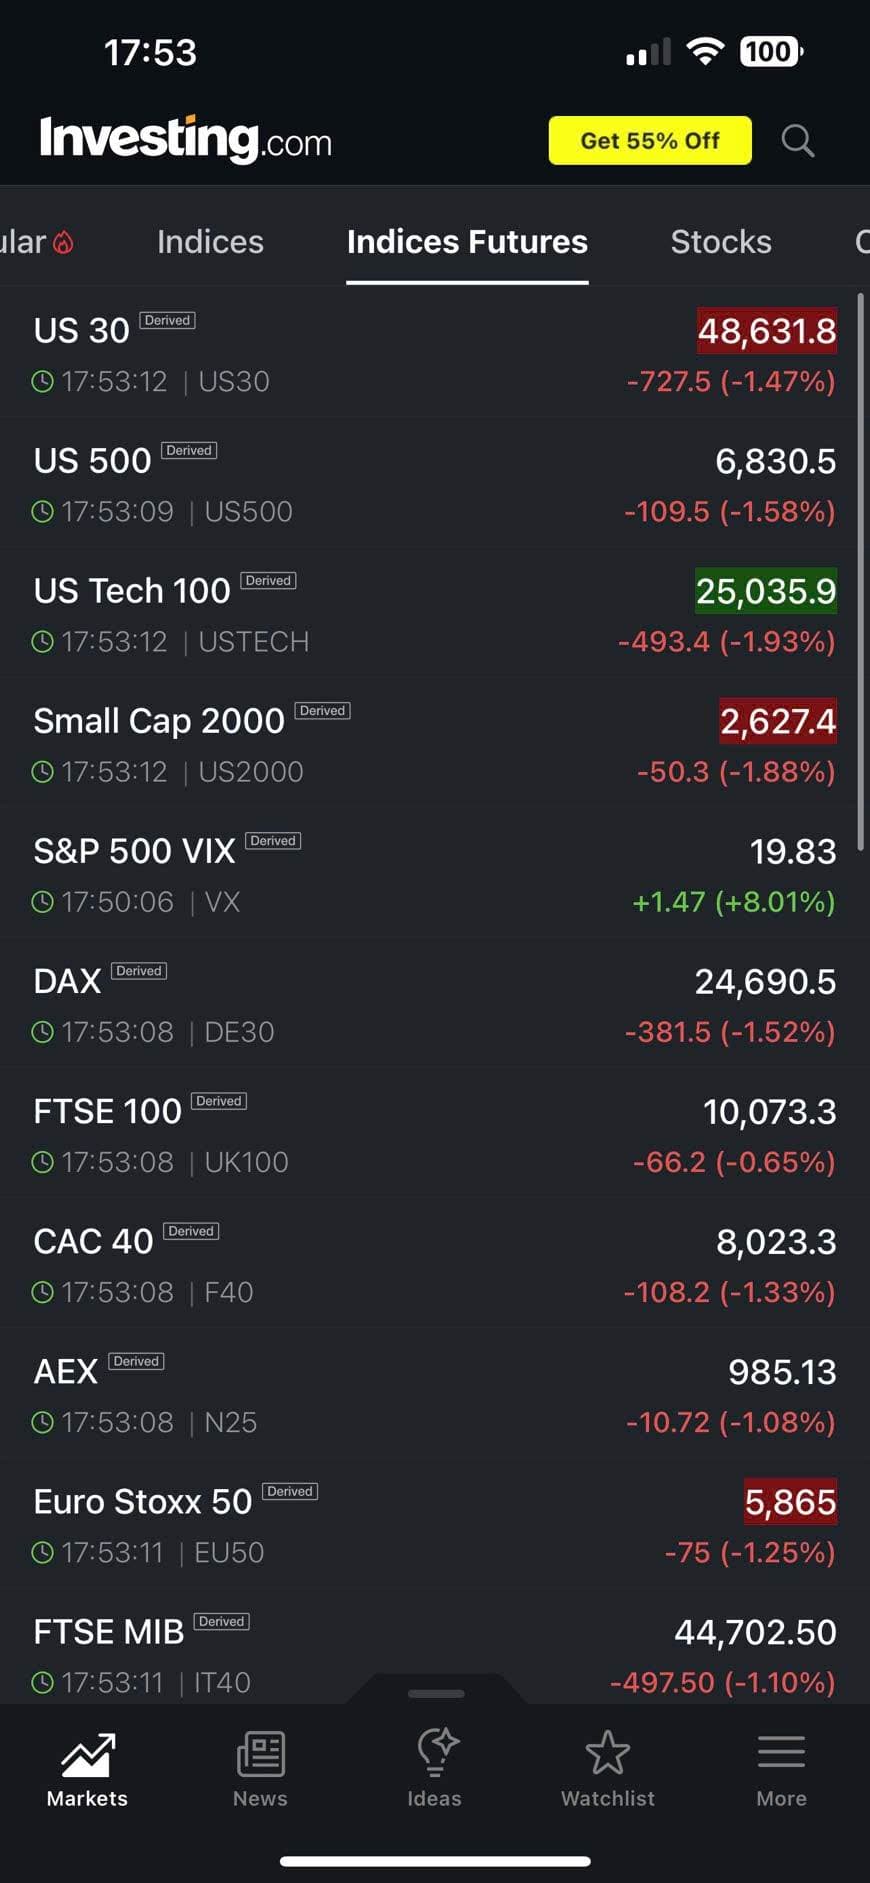Open the Ideas lightbulb icon
This screenshot has width=870, height=1883.
(x=435, y=1754)
